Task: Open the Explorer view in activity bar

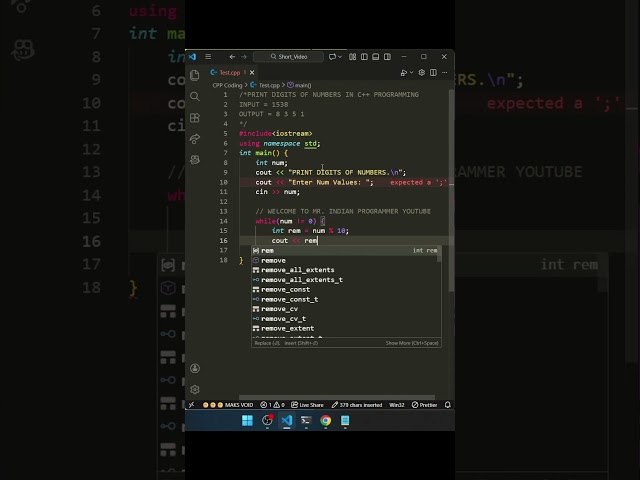Action: tap(195, 75)
